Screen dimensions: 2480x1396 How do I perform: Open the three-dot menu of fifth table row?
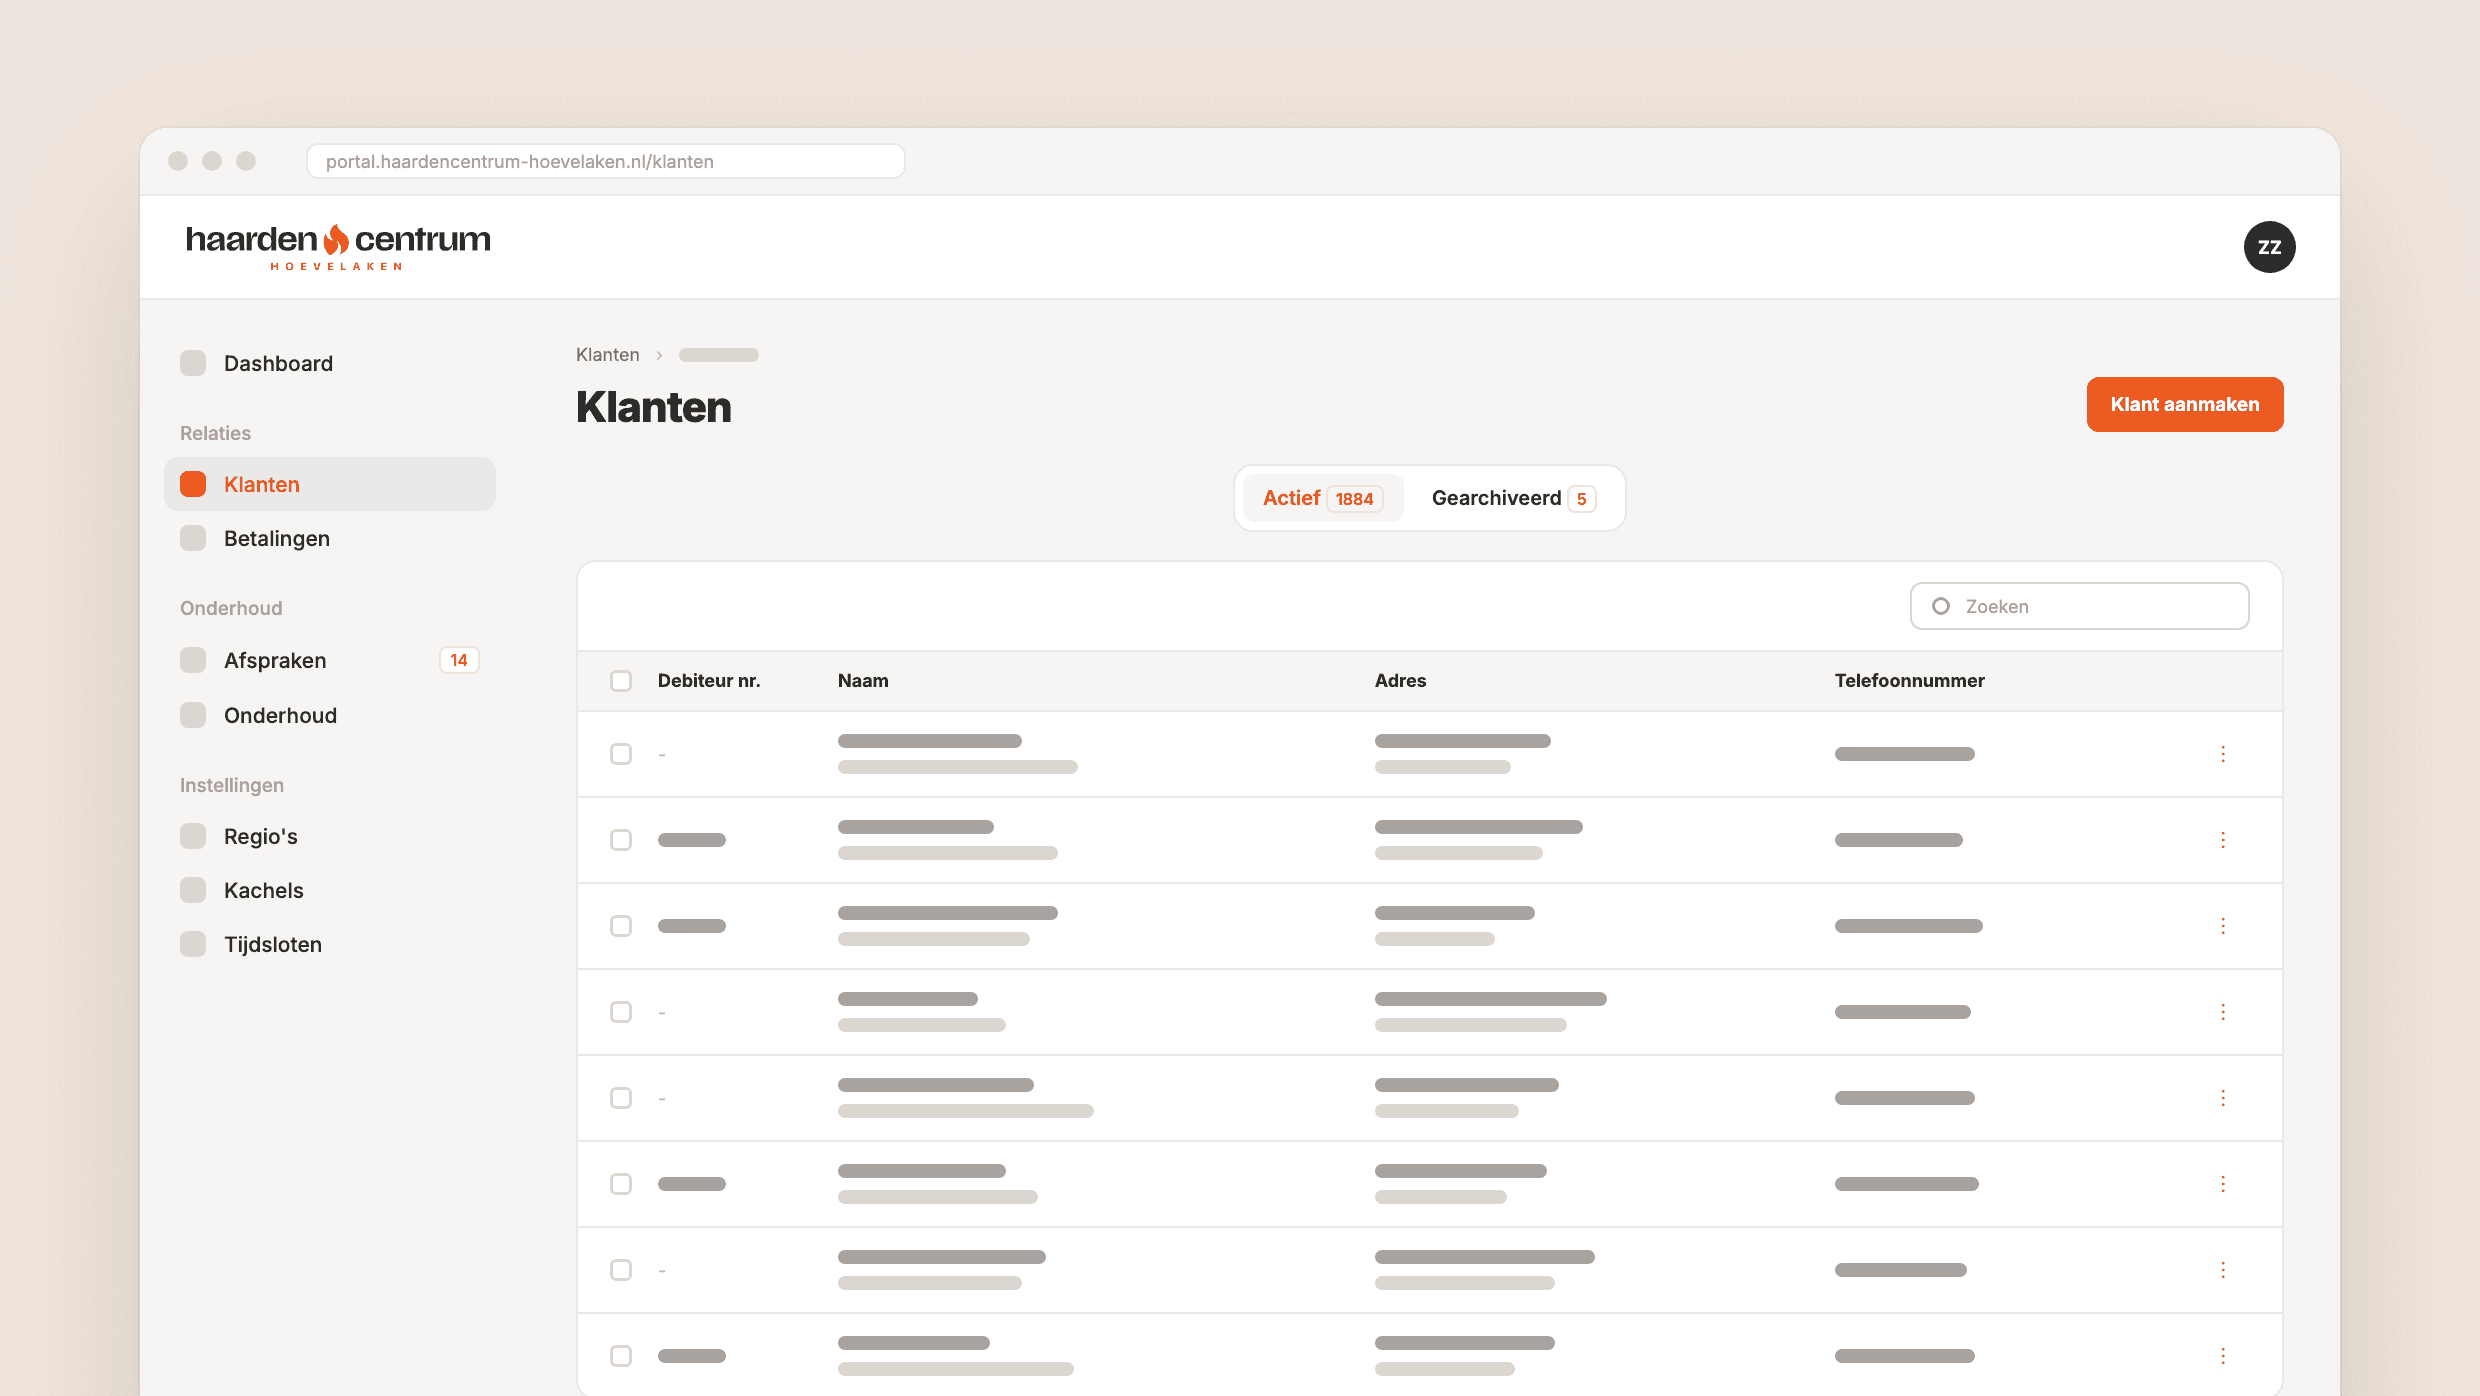click(2223, 1098)
